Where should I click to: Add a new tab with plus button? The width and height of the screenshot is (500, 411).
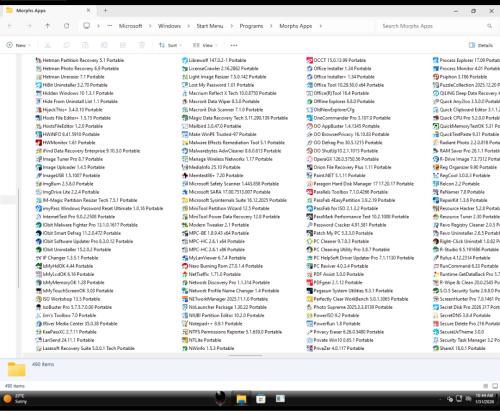[105, 11]
